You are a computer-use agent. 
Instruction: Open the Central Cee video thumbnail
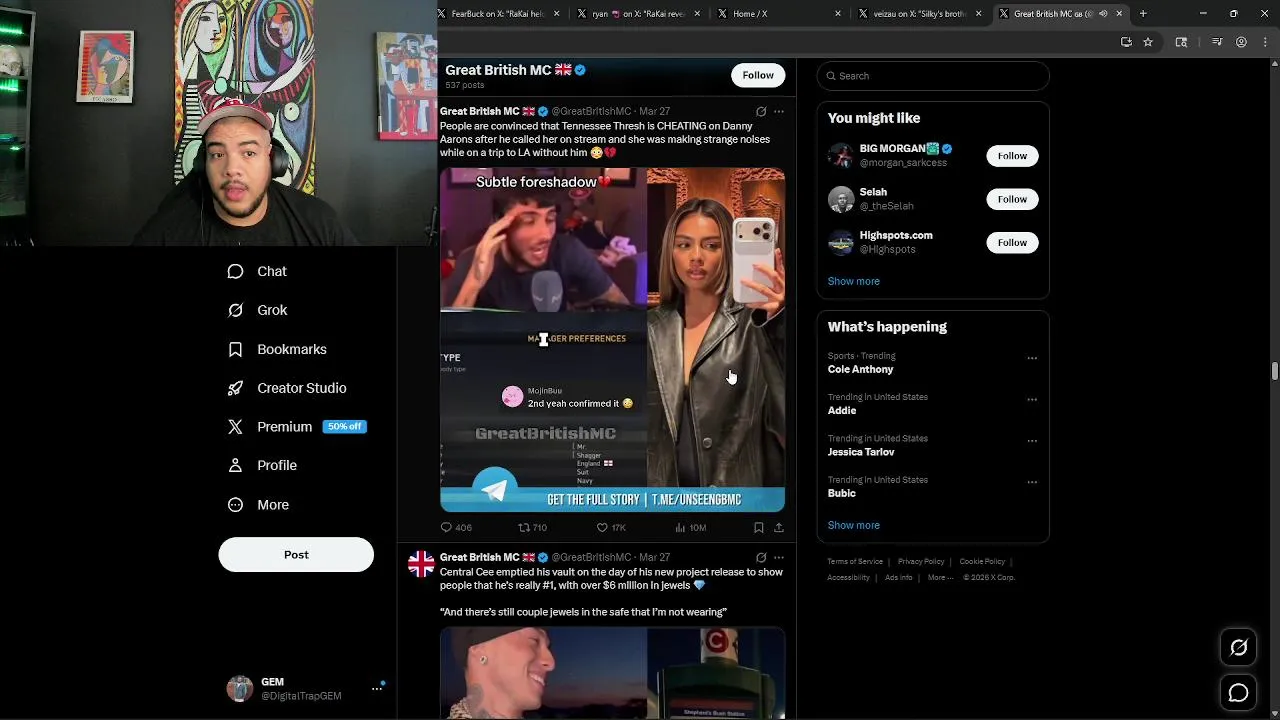(x=612, y=673)
